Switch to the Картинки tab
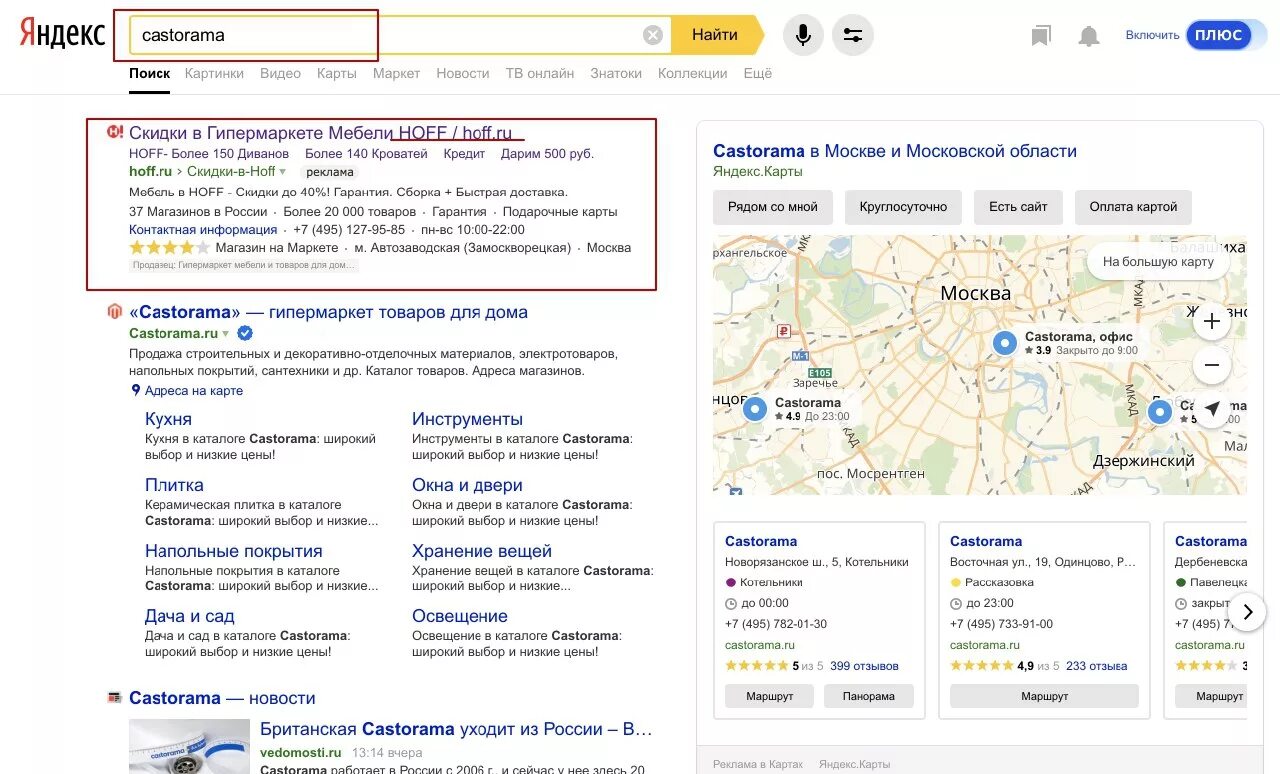1280x774 pixels. click(214, 73)
